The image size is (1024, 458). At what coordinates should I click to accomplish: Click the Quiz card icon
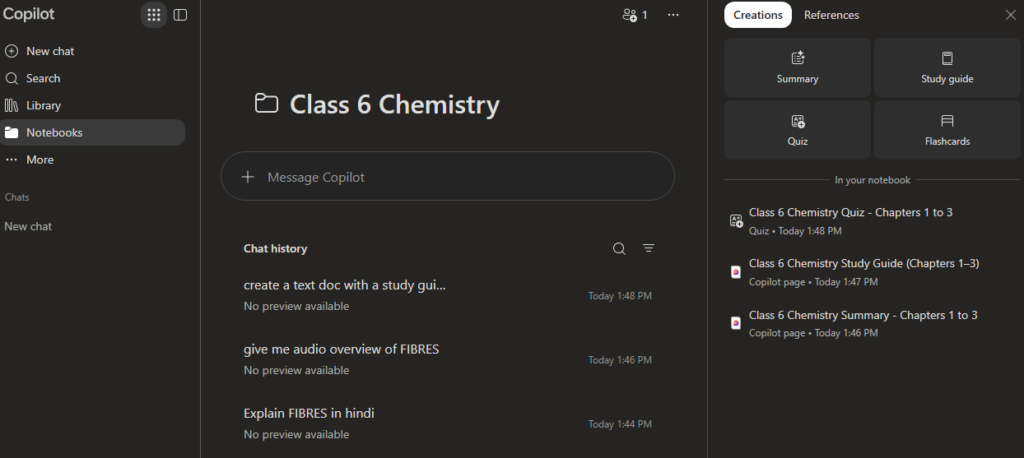pos(797,121)
